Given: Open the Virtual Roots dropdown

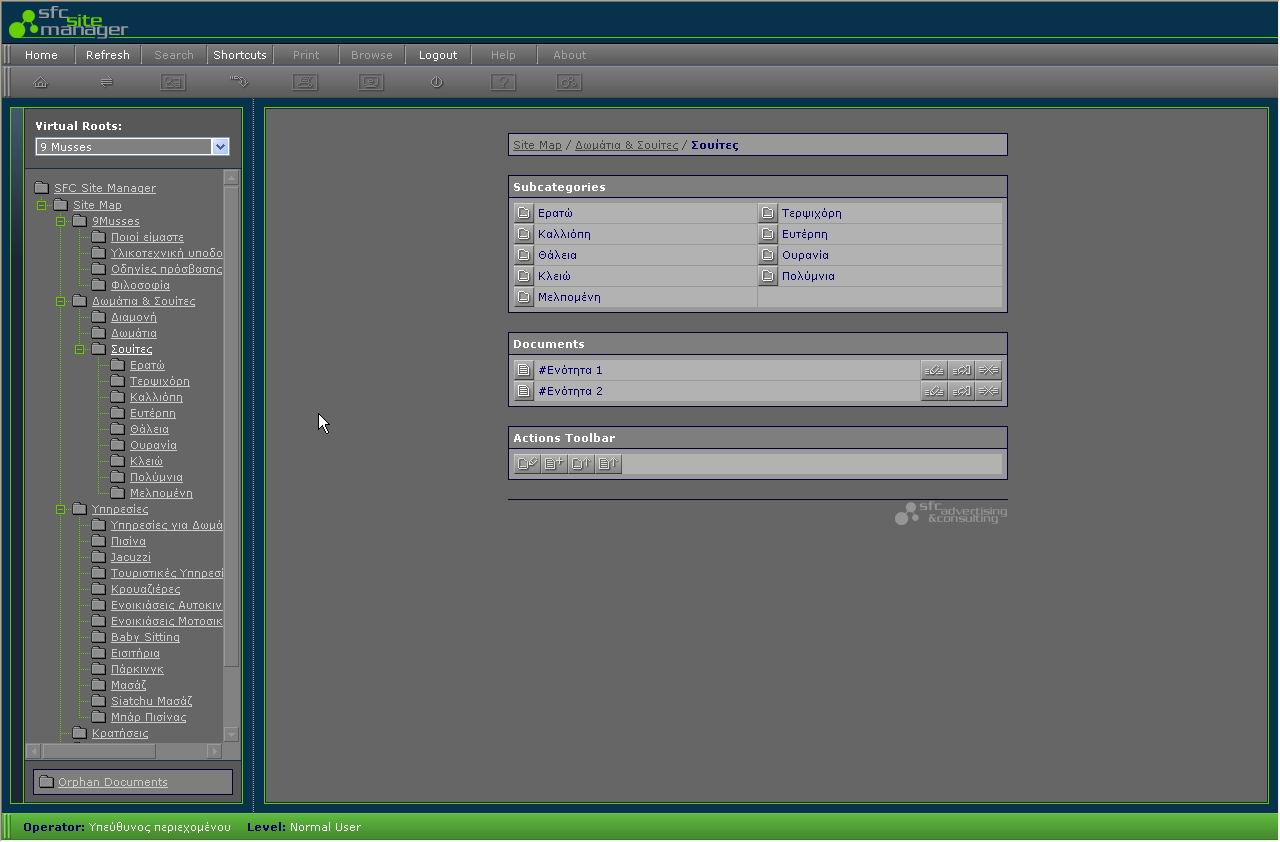Looking at the screenshot, I should pyautogui.click(x=220, y=147).
